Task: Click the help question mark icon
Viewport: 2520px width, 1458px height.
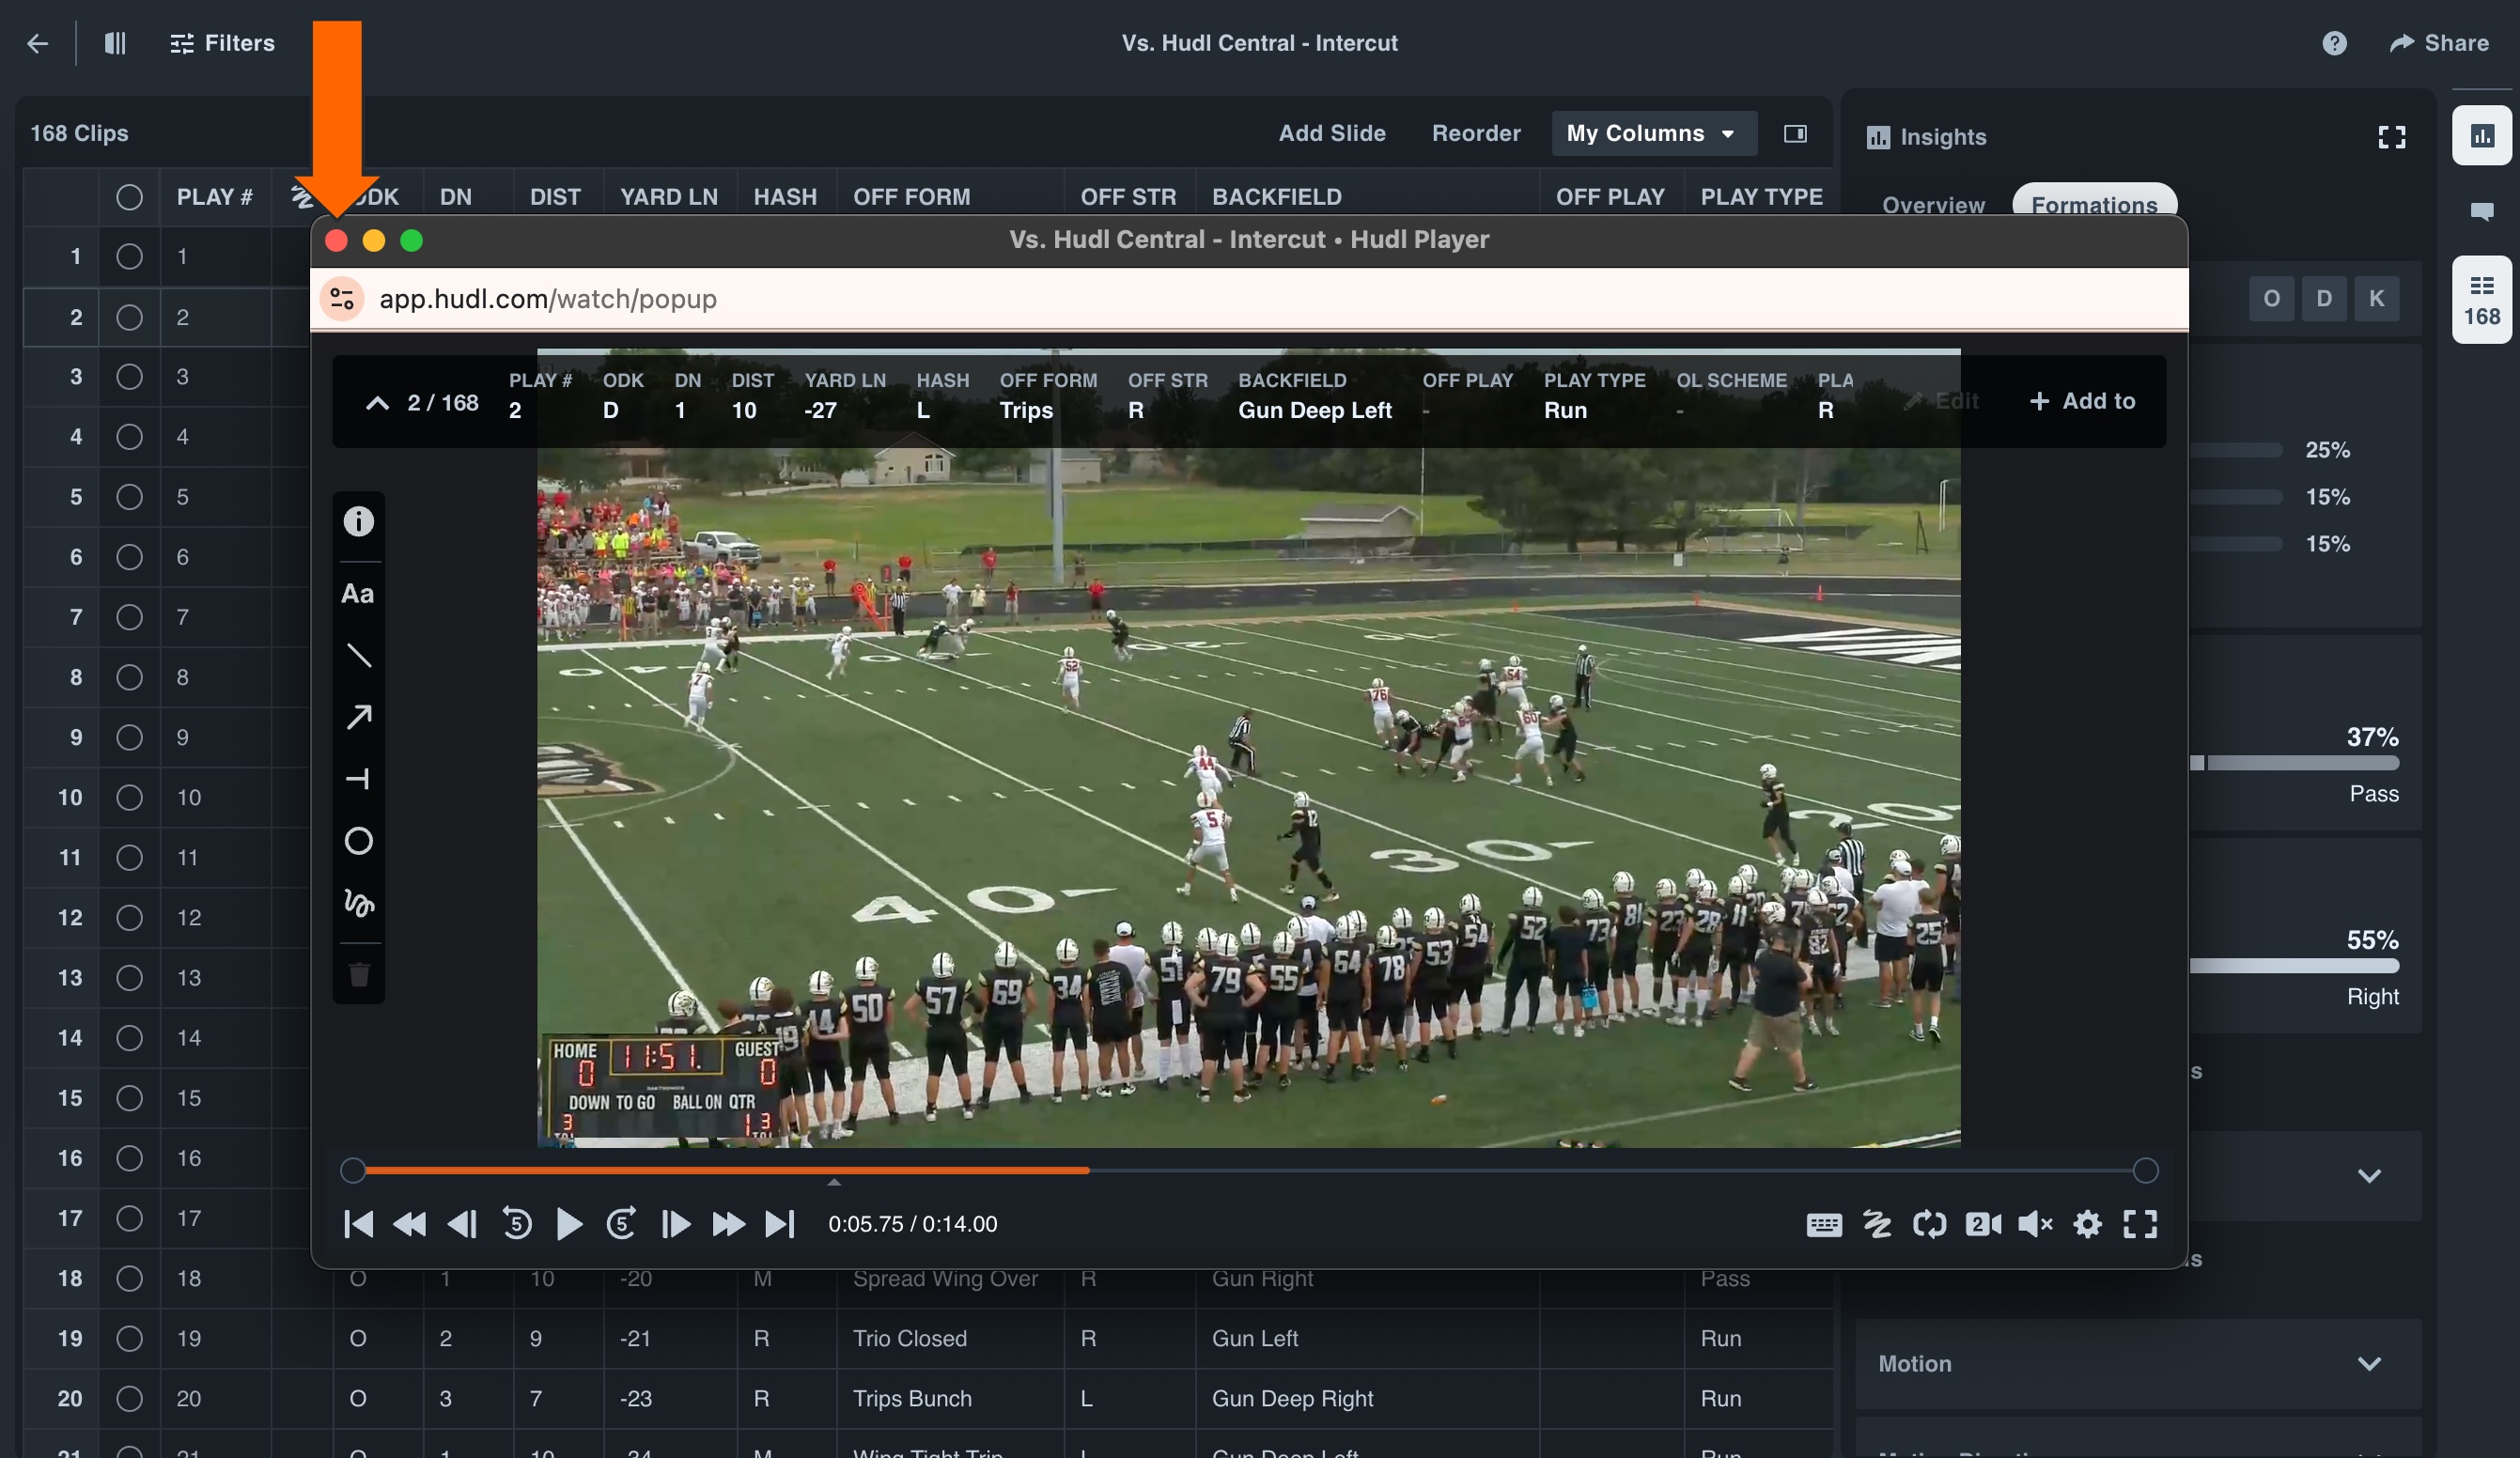Action: pos(2334,43)
